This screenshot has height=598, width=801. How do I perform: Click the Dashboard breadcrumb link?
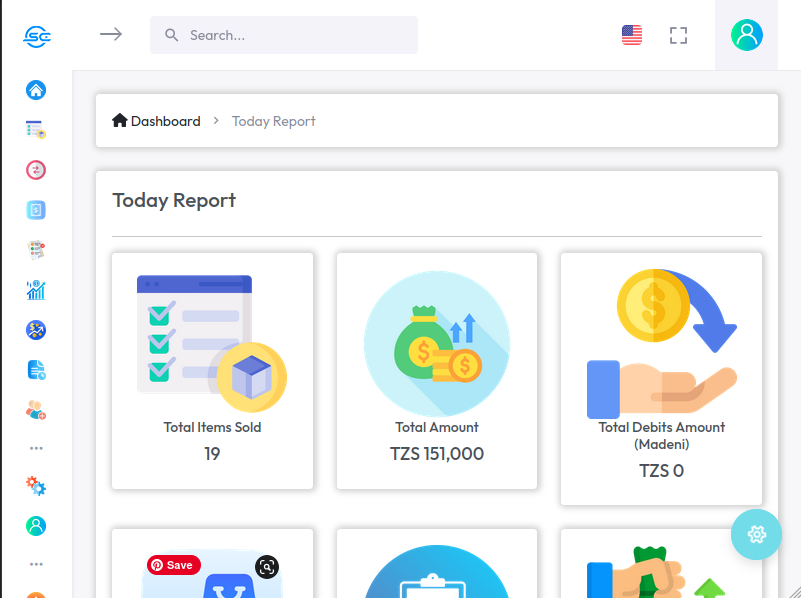pyautogui.click(x=157, y=121)
